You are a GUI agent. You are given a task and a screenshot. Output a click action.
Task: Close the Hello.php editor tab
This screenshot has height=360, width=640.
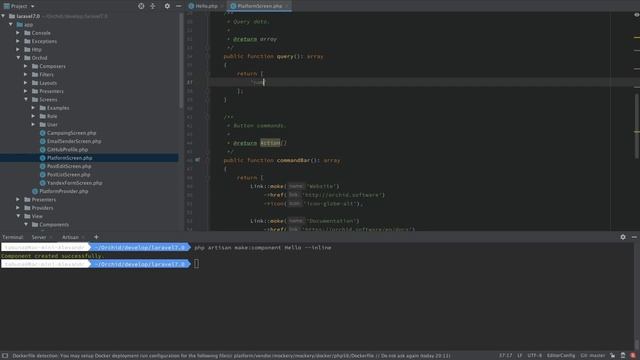click(x=222, y=6)
